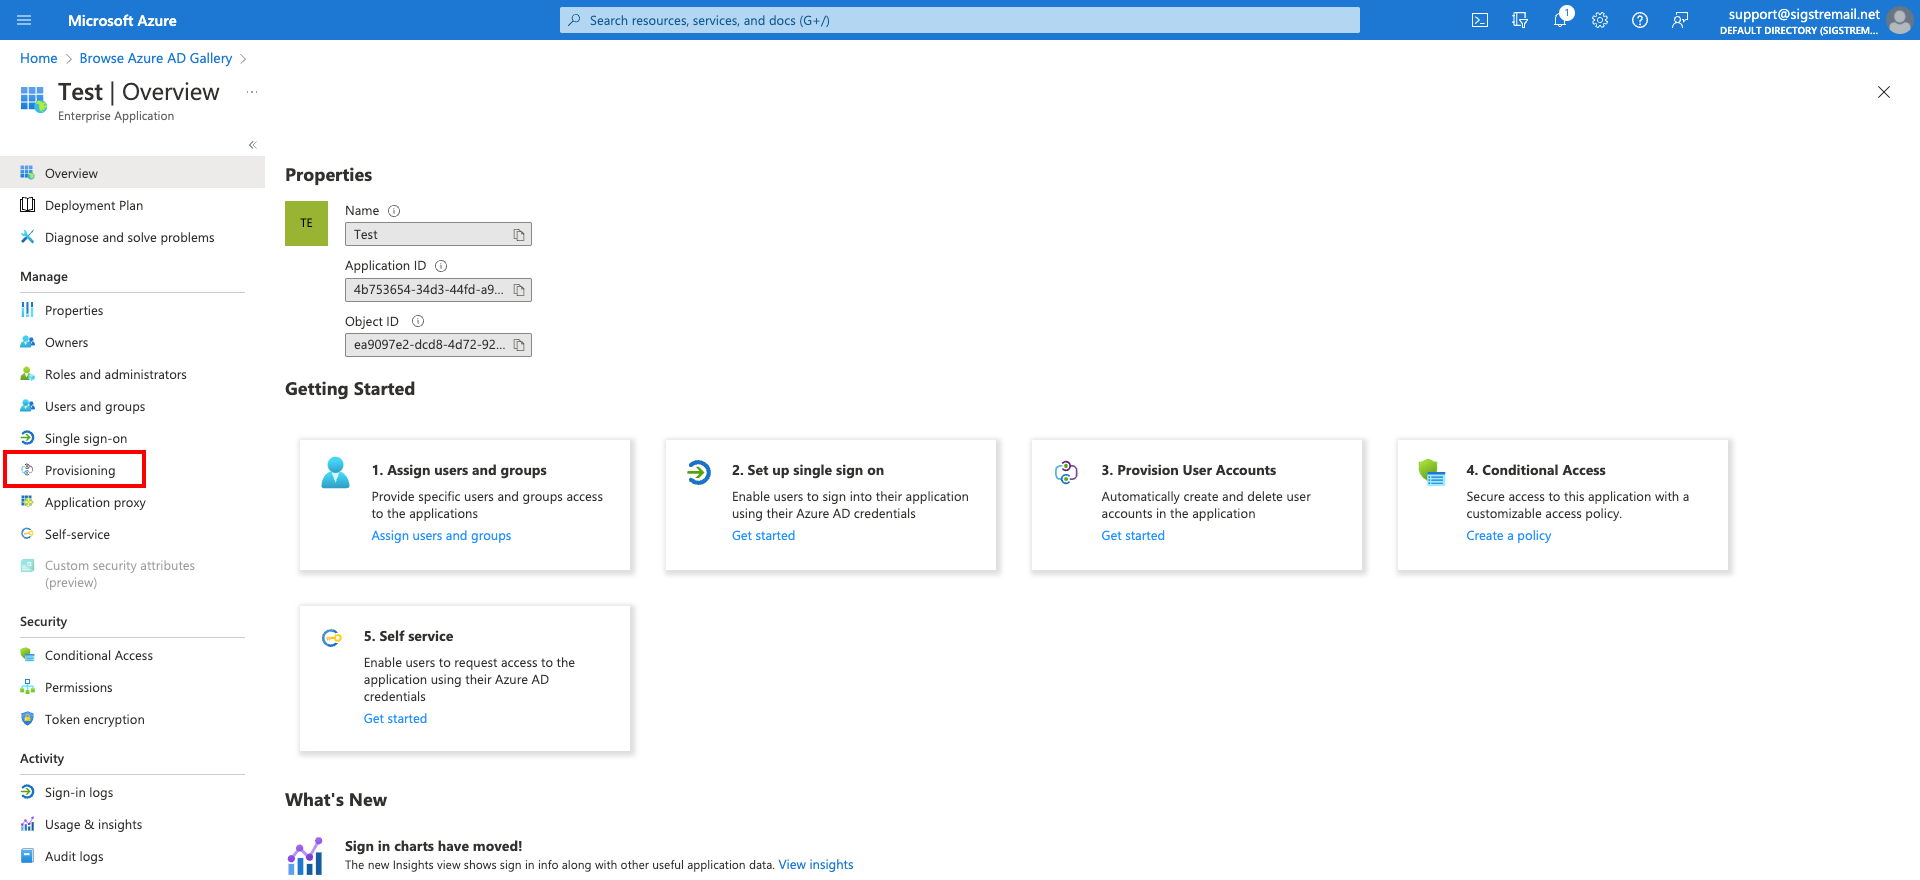Viewport: 1920px width, 880px height.
Task: Open the Notifications bell
Action: 1560,20
